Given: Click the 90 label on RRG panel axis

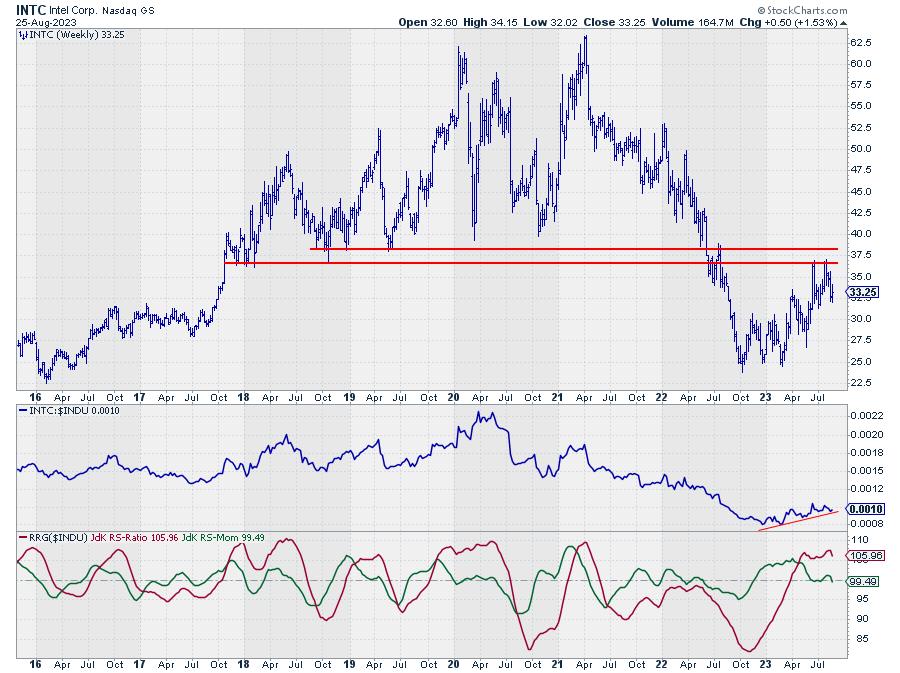Looking at the screenshot, I should [x=863, y=618].
